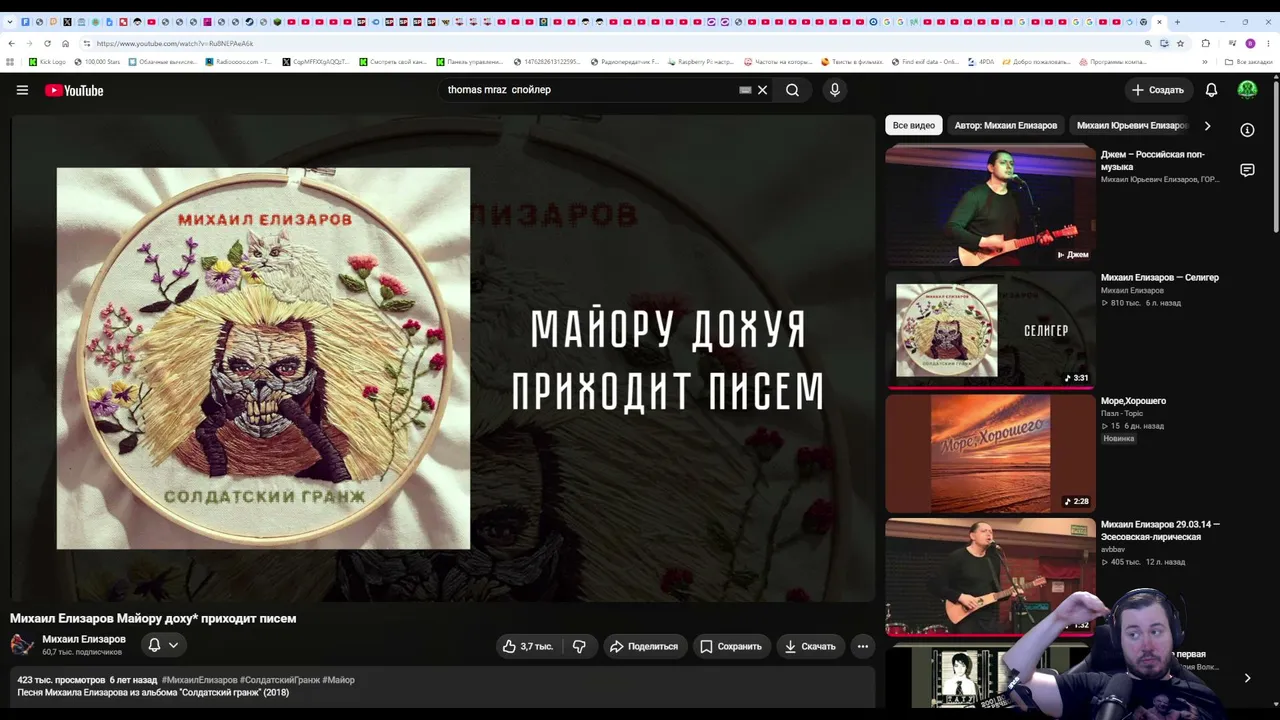Click the Скачать download button
The image size is (1280, 720).
point(810,646)
